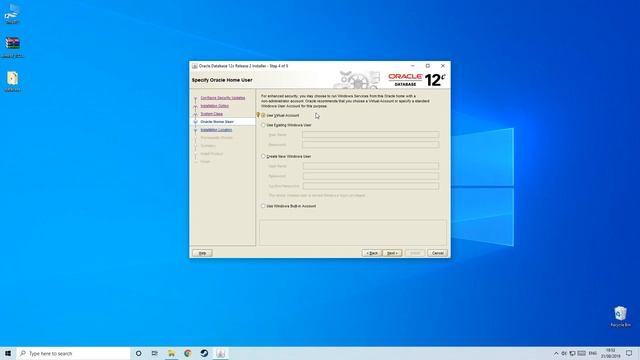Go back with the Back button
The image size is (640, 360).
point(372,253)
